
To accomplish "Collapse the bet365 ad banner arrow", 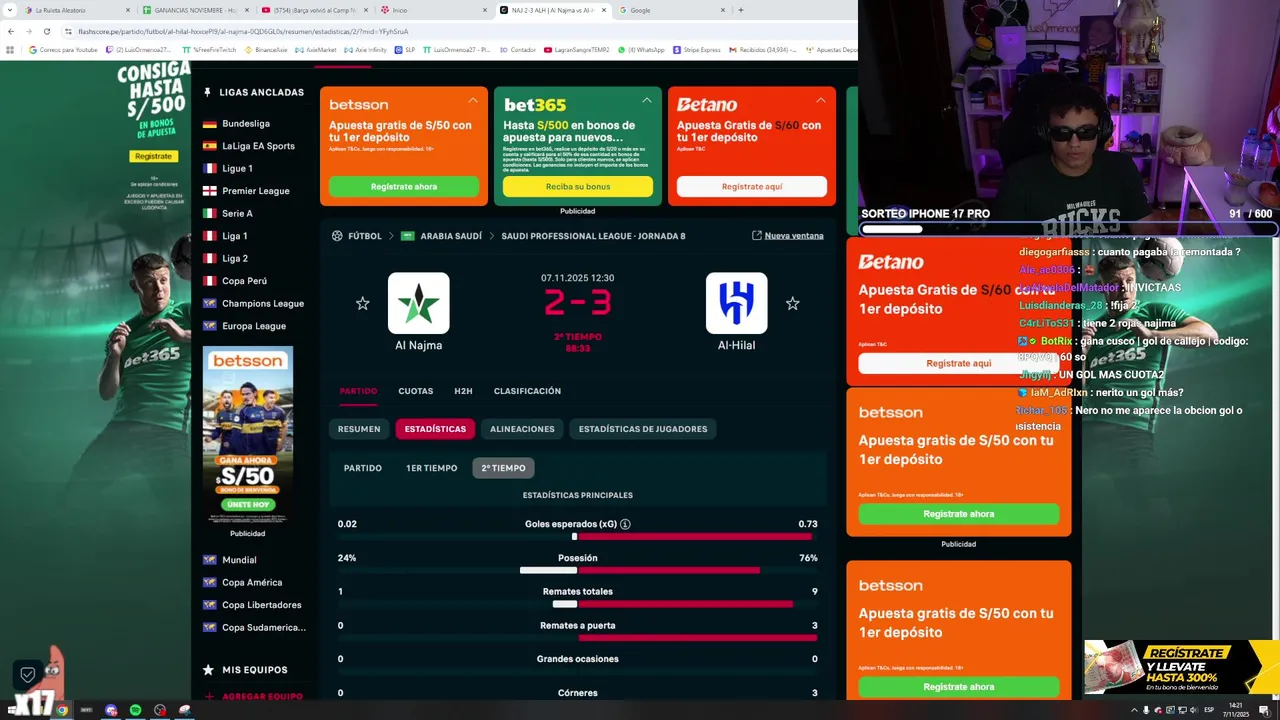I will [647, 100].
